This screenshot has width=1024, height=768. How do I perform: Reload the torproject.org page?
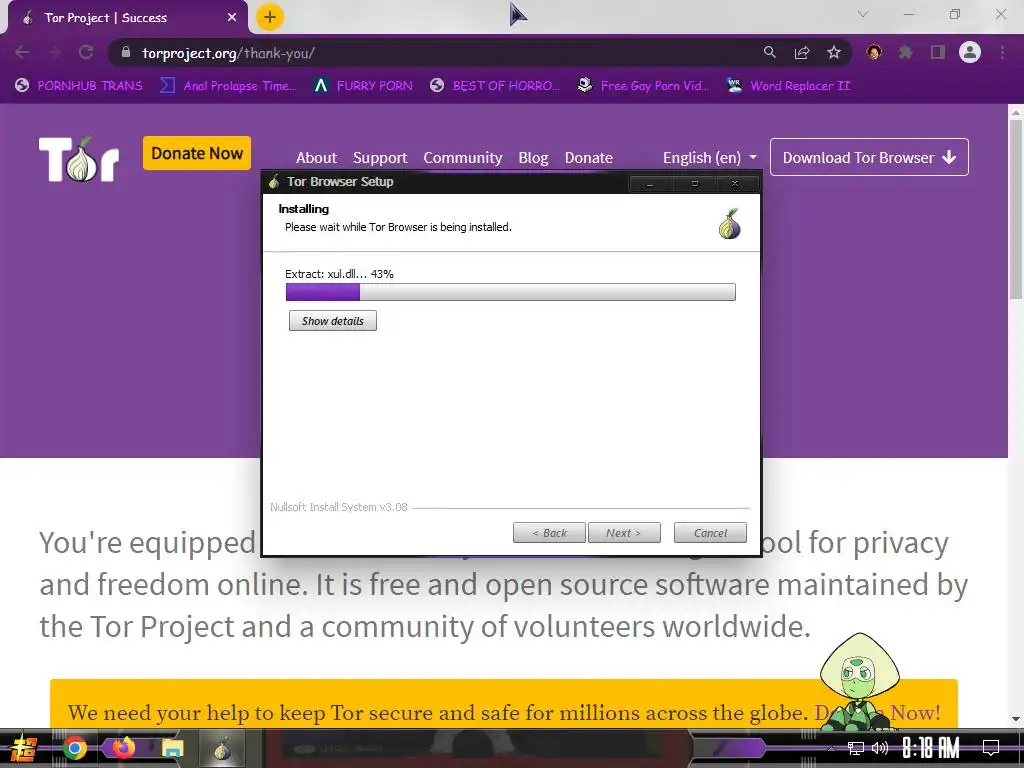86,52
